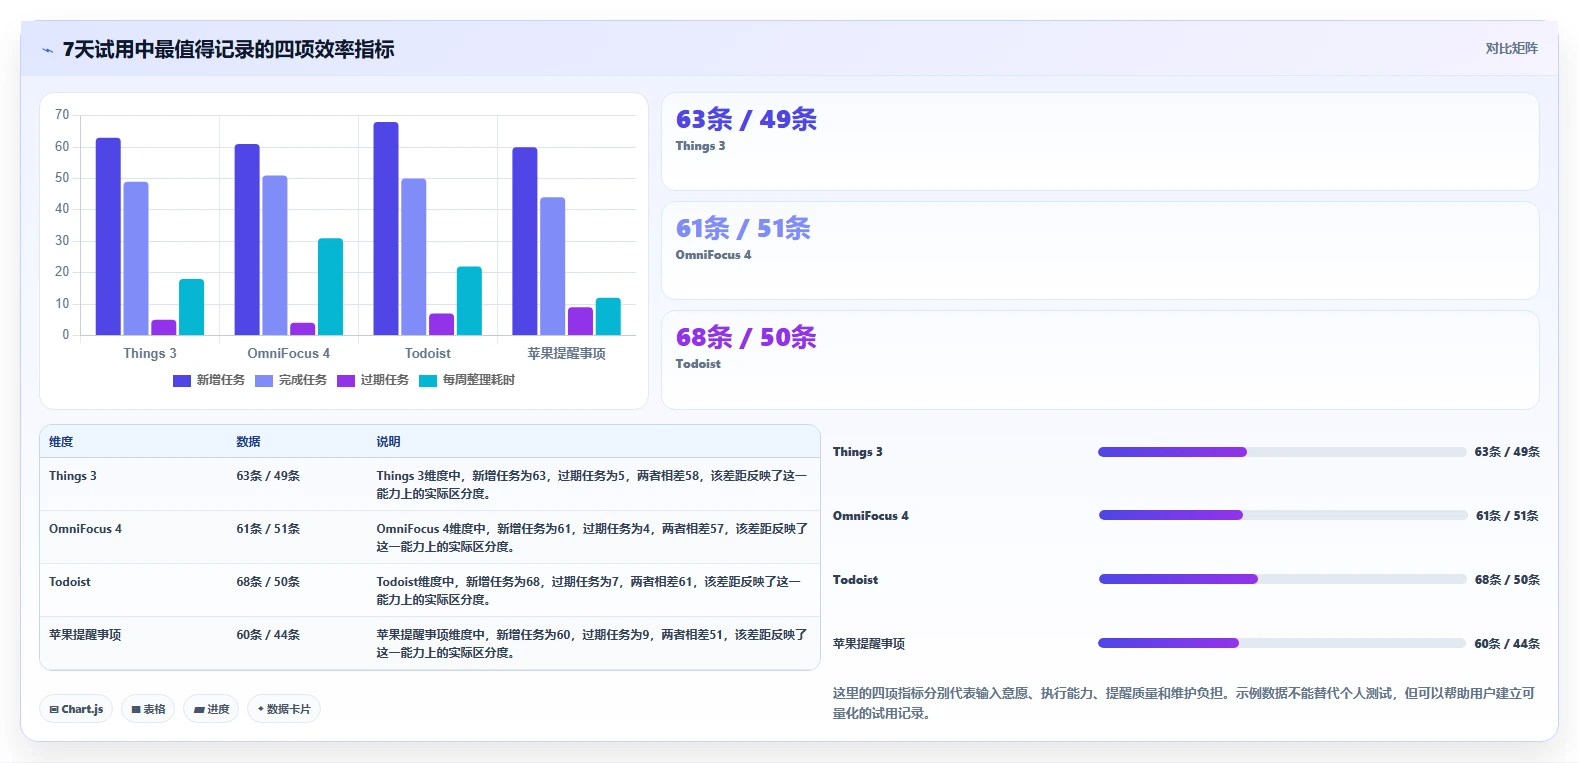Toggle the 每周整理耗时 legend item
1579x763 pixels.
[467, 380]
